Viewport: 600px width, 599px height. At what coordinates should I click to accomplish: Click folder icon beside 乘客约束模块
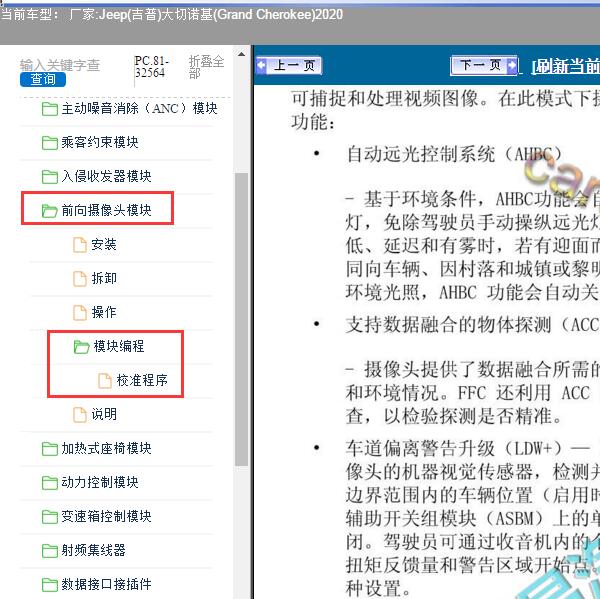click(50, 143)
